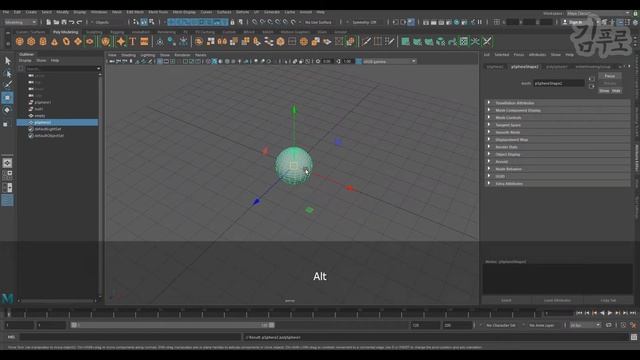640x360 pixels.
Task: Click the Sign In account icon
Action: click(x=565, y=22)
